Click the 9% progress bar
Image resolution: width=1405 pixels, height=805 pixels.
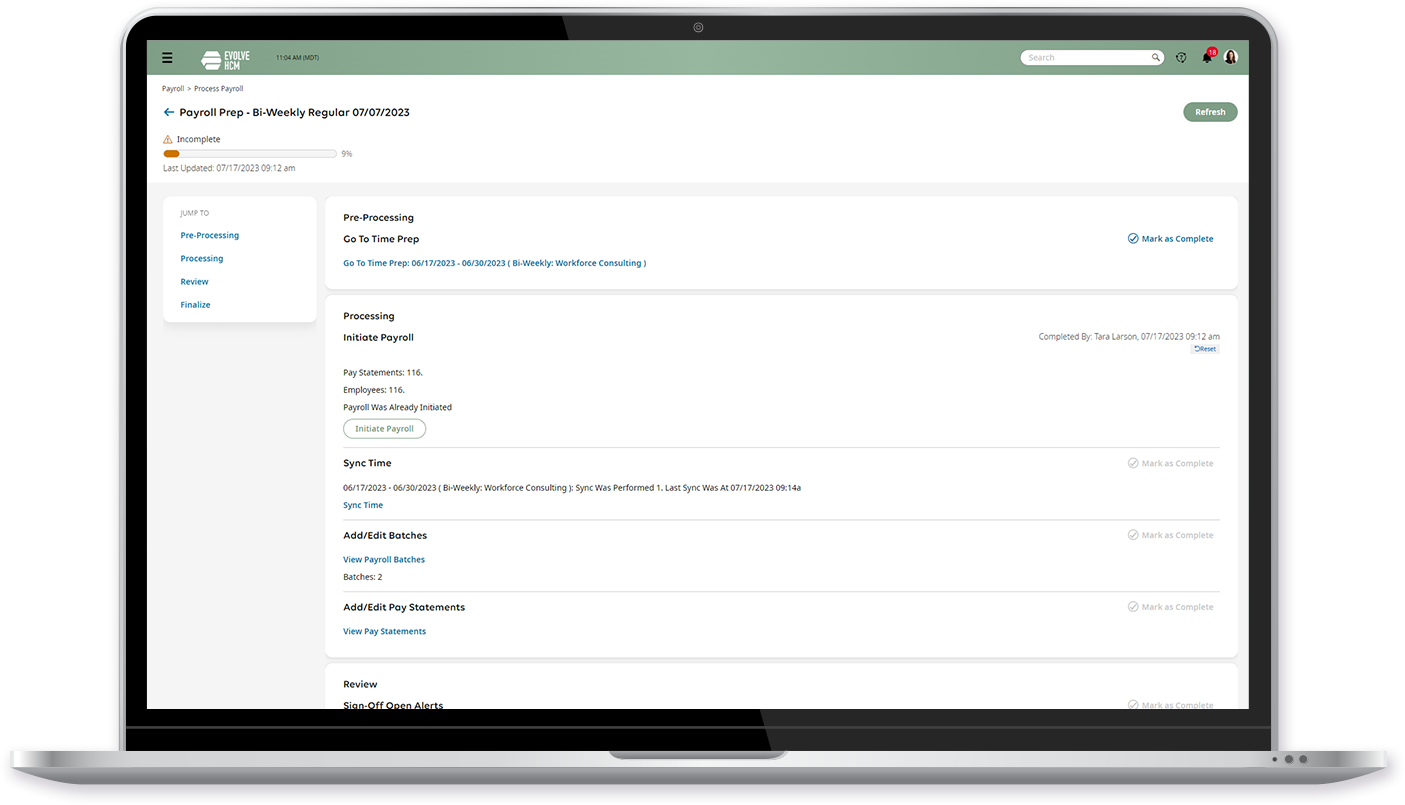click(x=250, y=153)
